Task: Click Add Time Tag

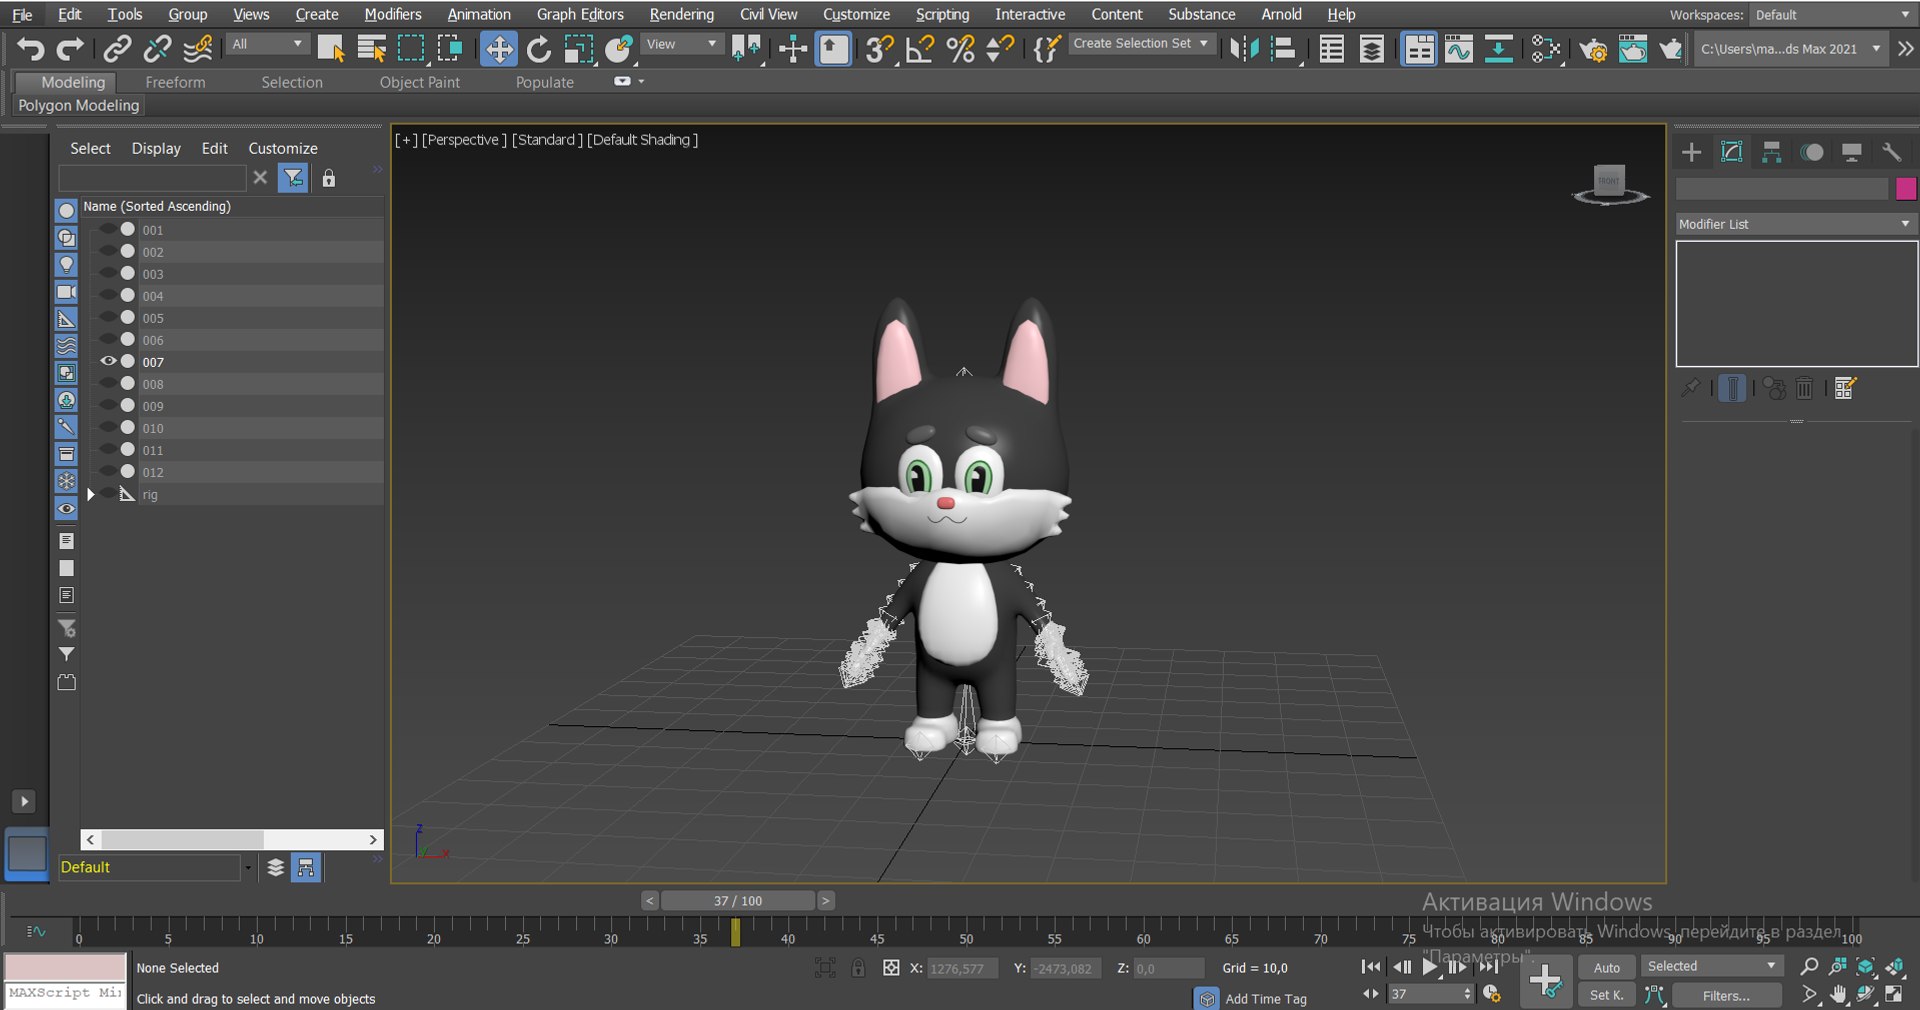Action: pos(1265,998)
